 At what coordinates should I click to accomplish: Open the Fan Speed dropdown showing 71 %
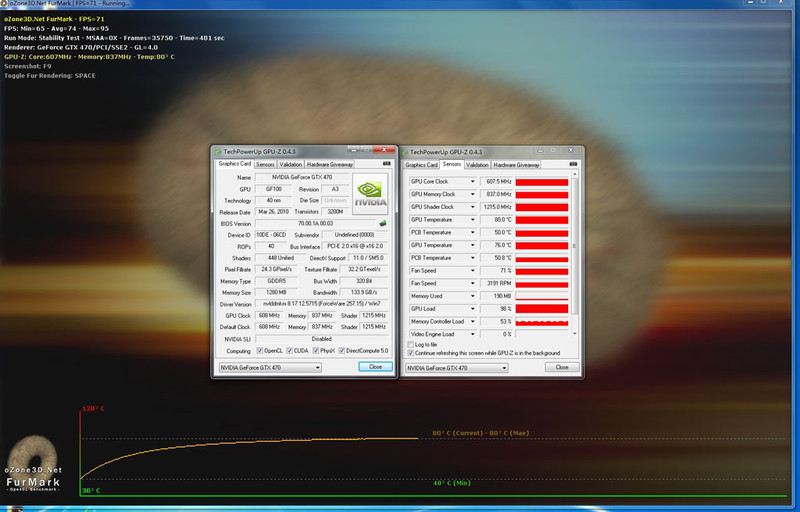[472, 271]
